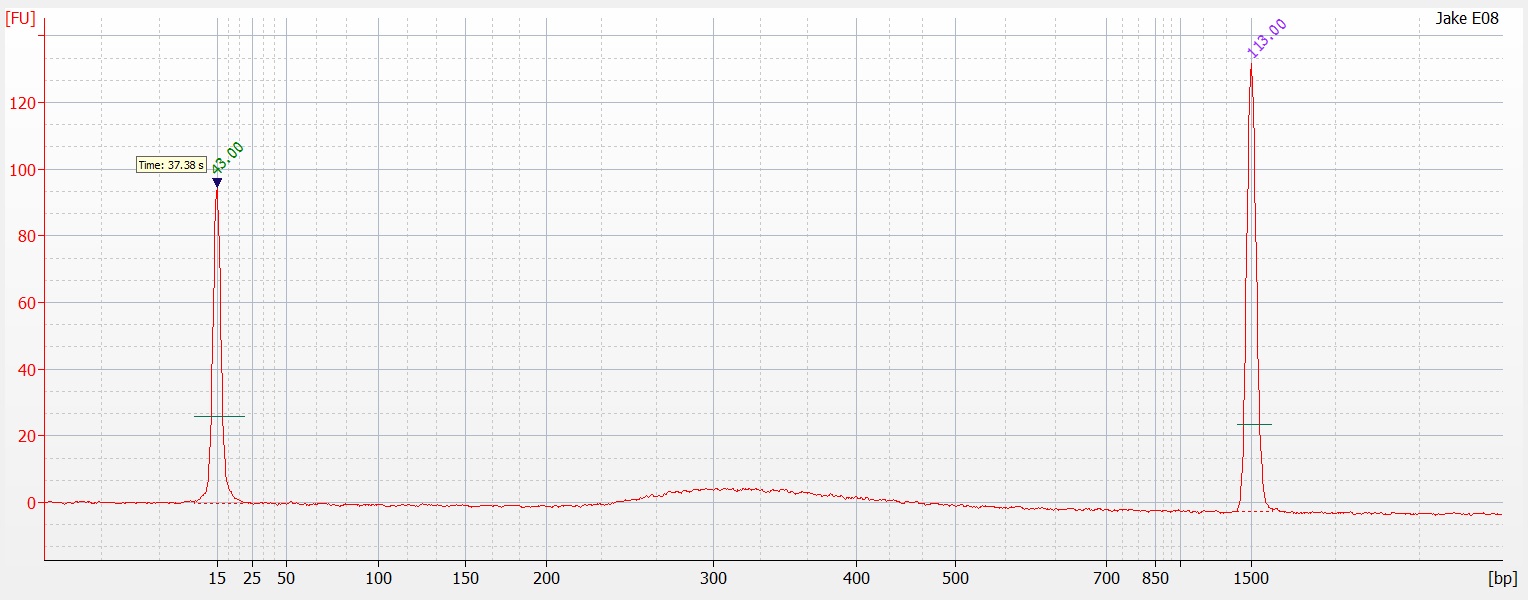This screenshot has height=600, width=1528.
Task: Click the 500 x-axis tick label
Action: [x=955, y=578]
